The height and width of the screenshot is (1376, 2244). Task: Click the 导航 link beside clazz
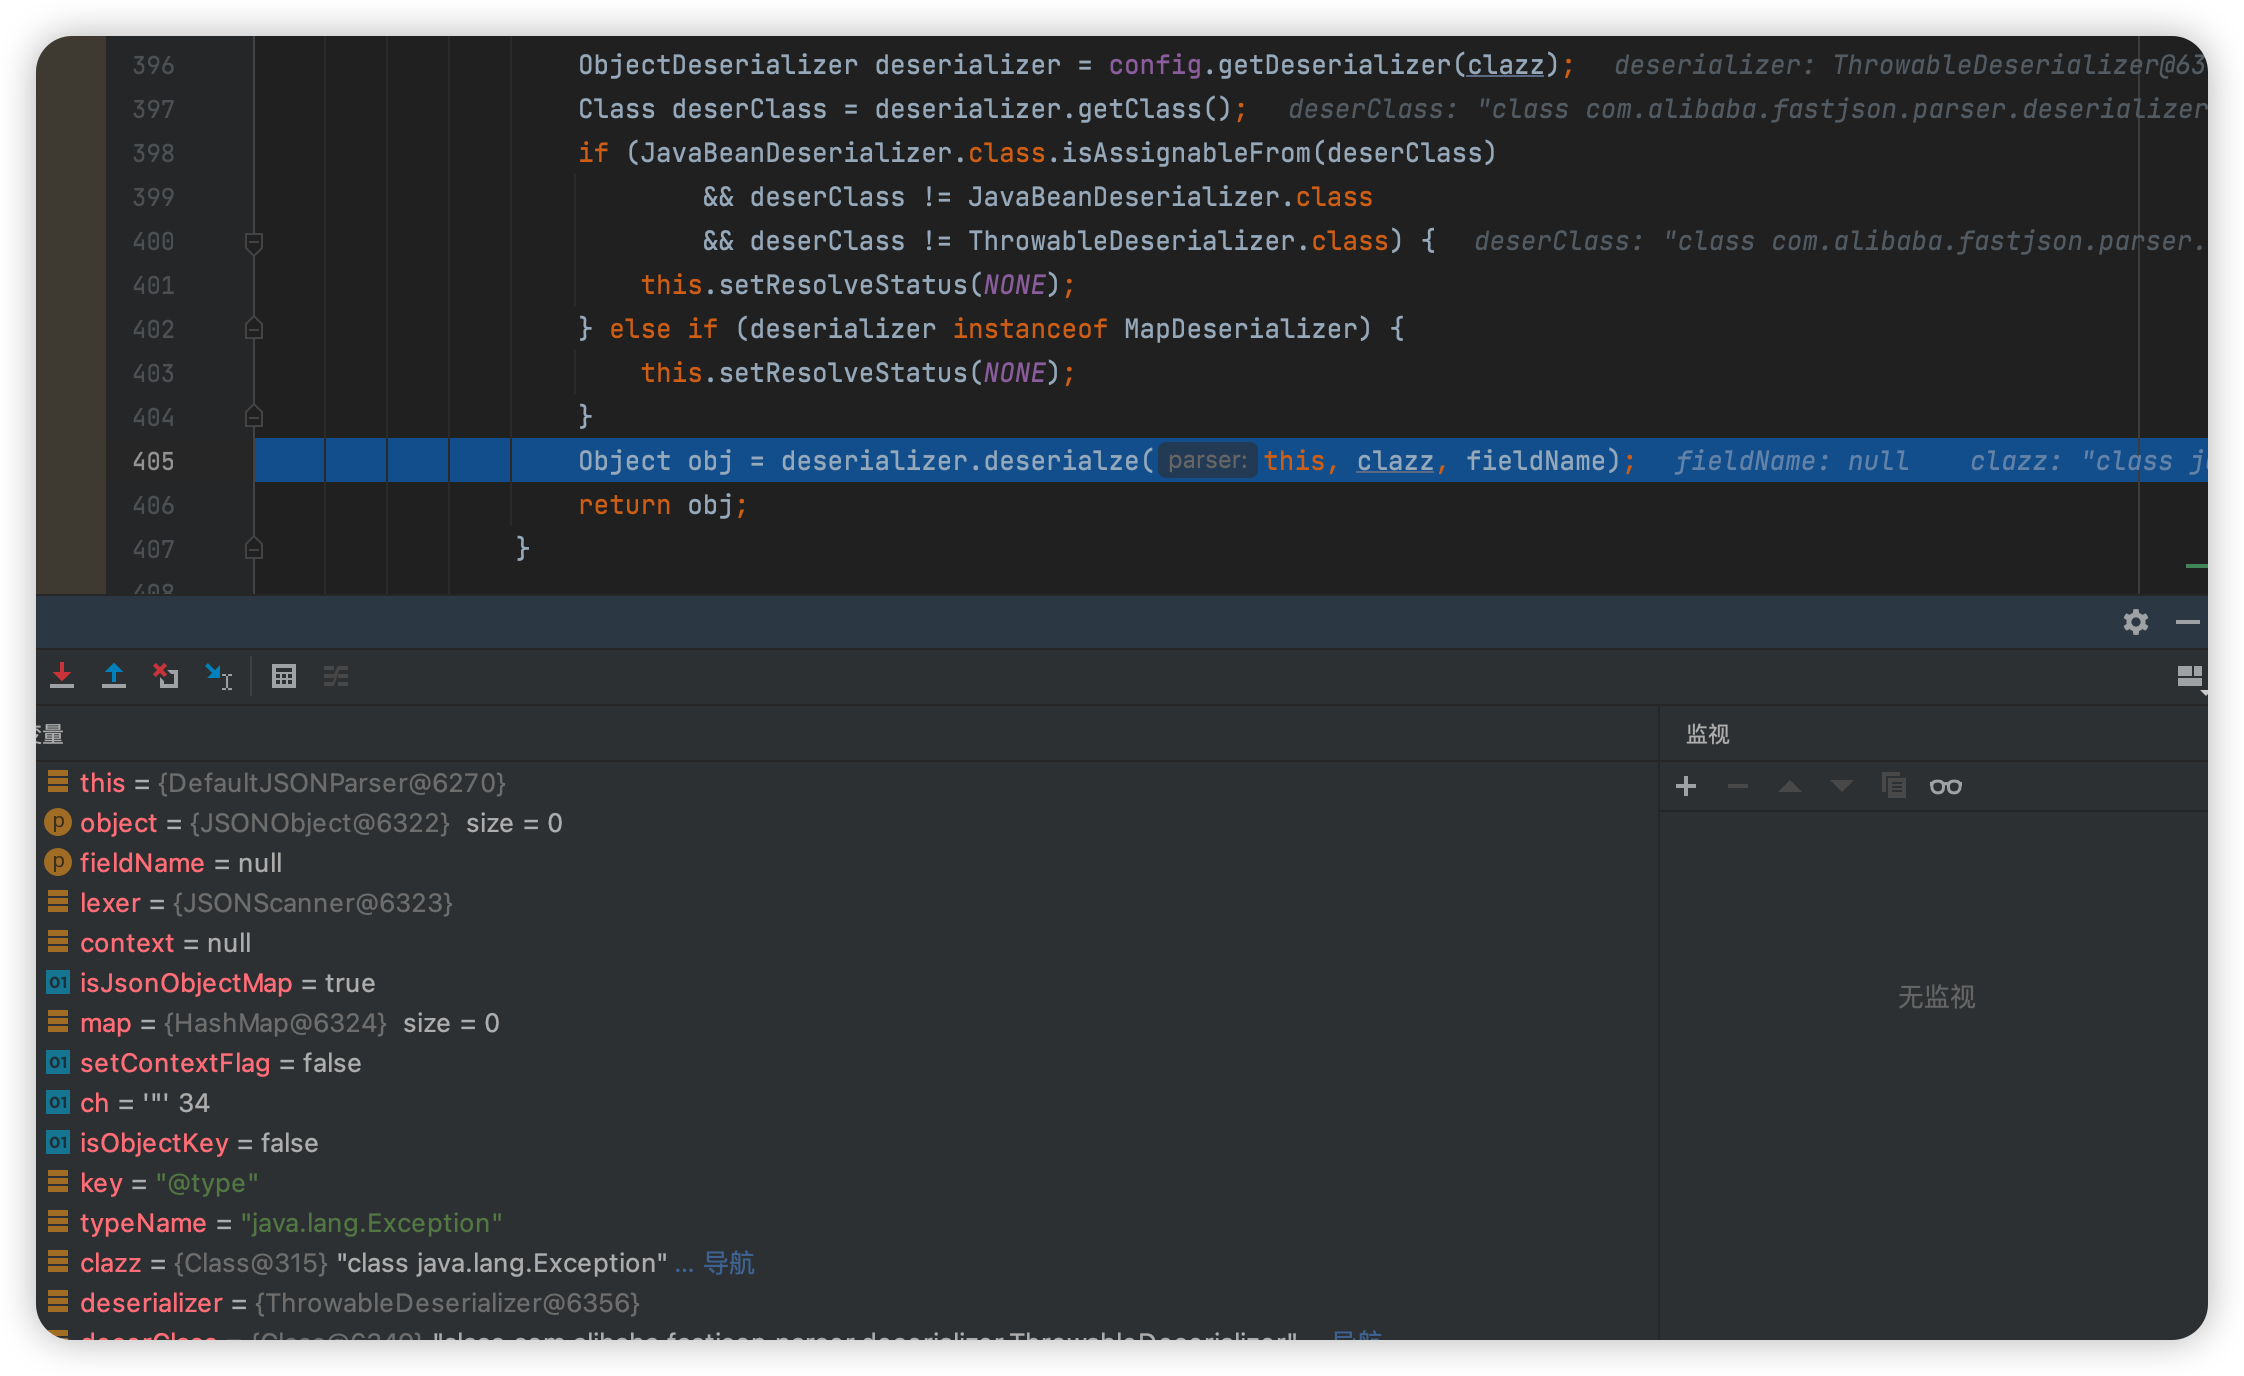pyautogui.click(x=729, y=1263)
